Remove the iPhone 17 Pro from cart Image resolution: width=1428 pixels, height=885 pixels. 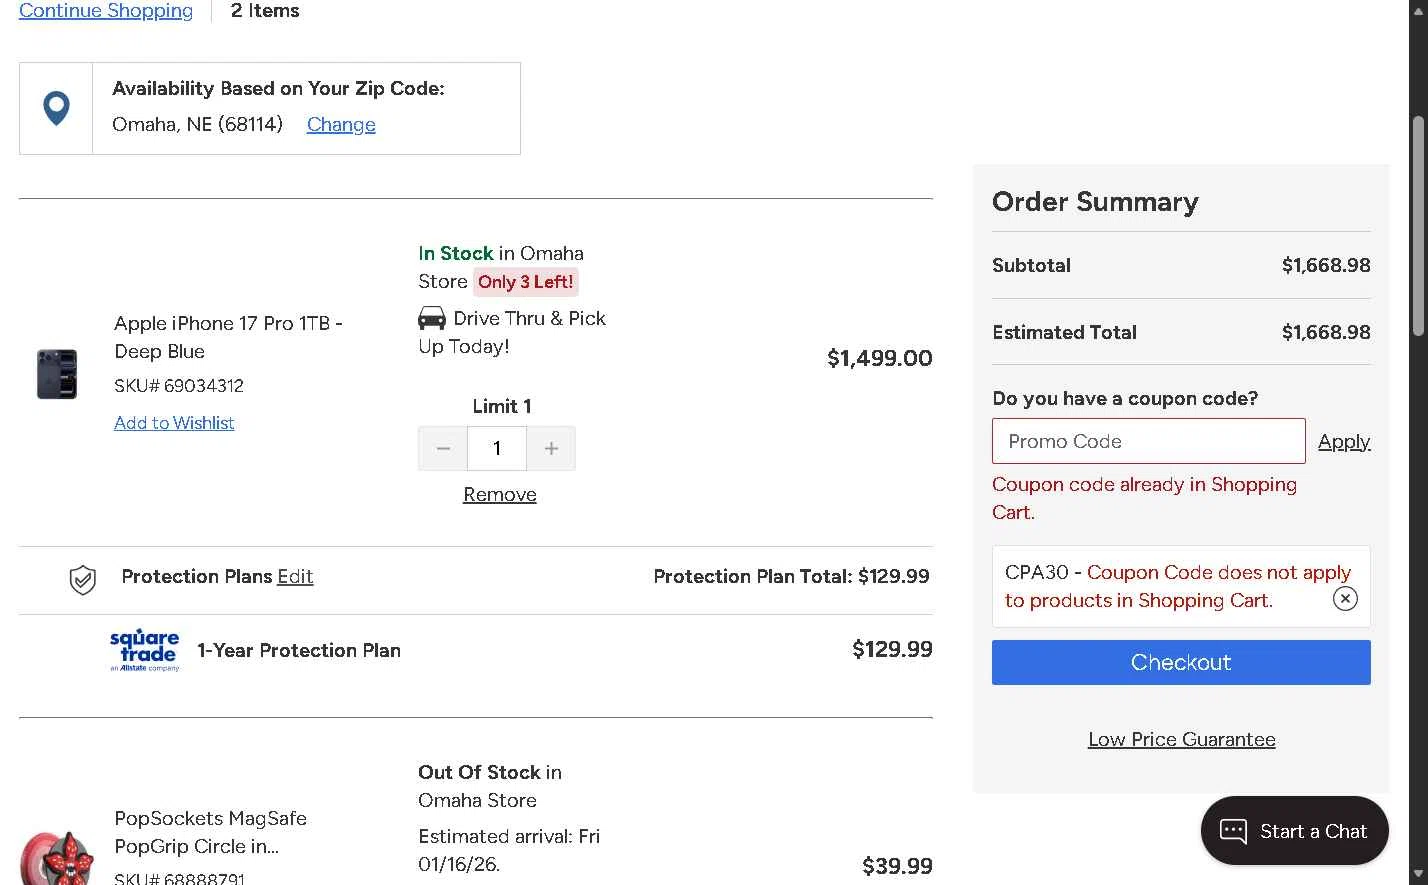coord(500,494)
